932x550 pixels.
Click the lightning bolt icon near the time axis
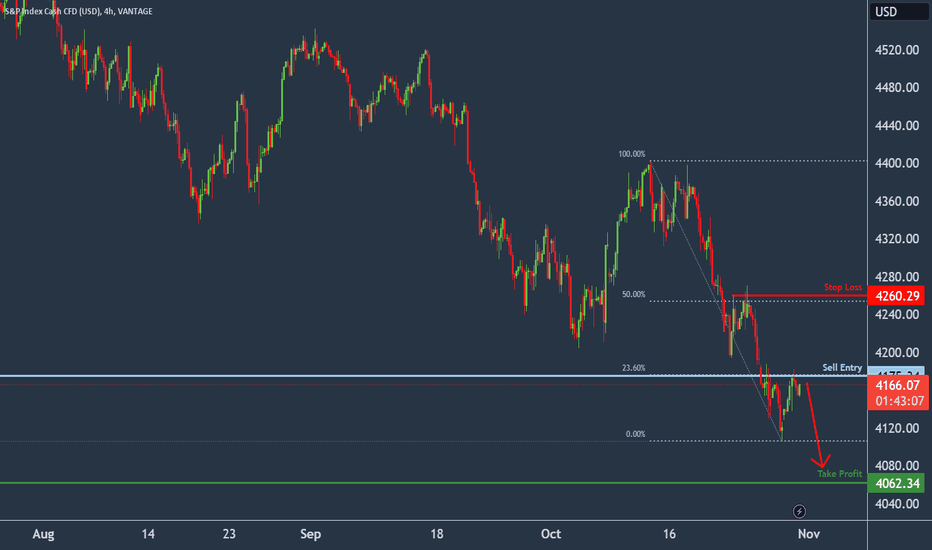click(x=799, y=511)
